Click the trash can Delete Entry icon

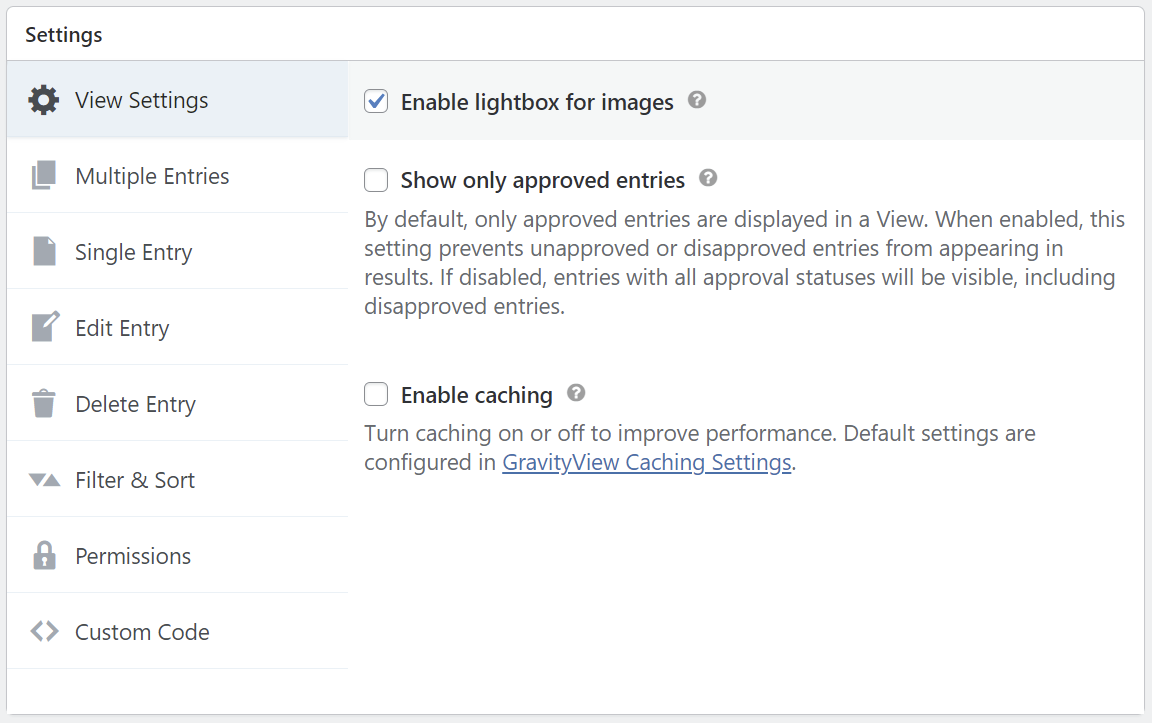(44, 404)
